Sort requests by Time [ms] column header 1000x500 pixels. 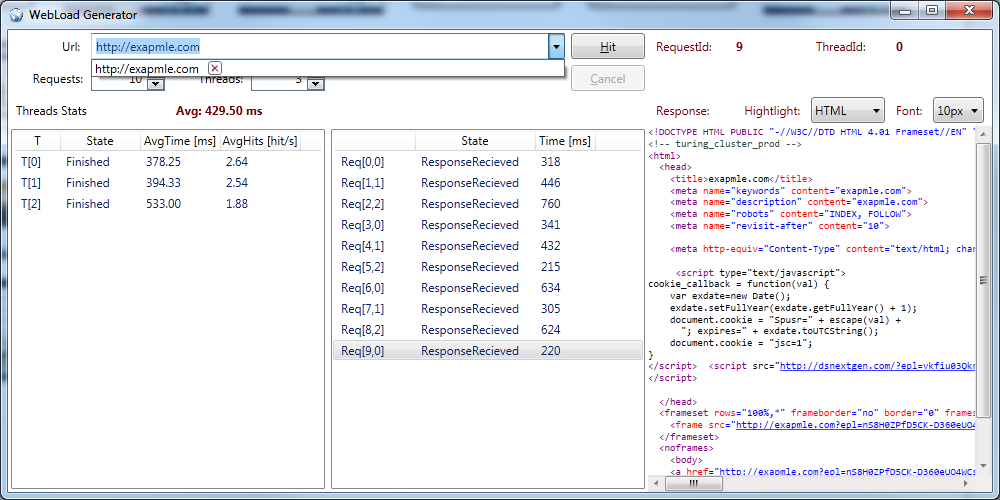[x=564, y=141]
